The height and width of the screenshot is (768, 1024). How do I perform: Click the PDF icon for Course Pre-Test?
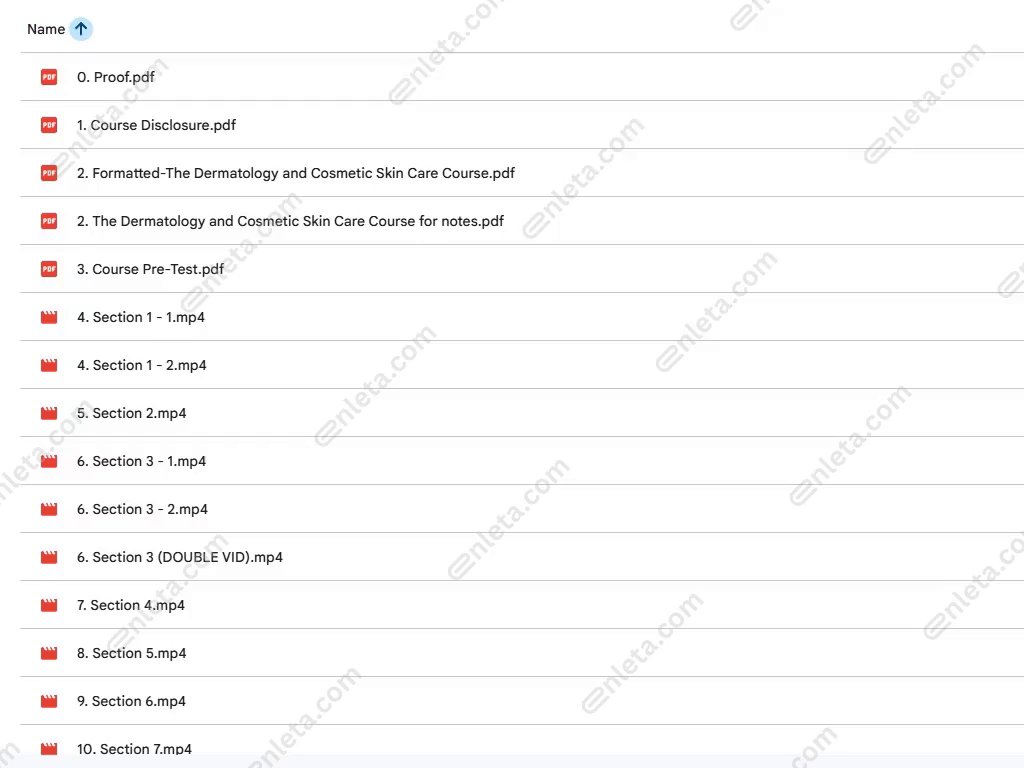point(49,269)
